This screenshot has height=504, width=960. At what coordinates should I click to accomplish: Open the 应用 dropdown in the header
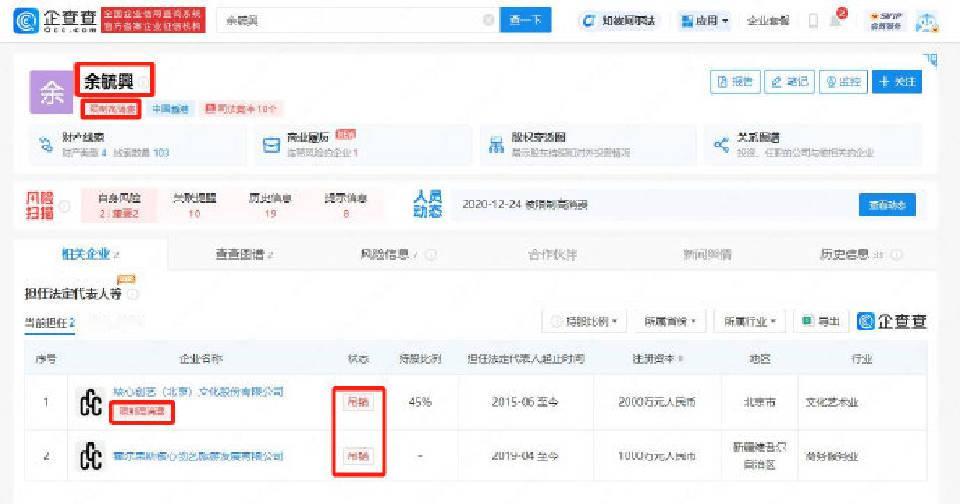tap(705, 20)
